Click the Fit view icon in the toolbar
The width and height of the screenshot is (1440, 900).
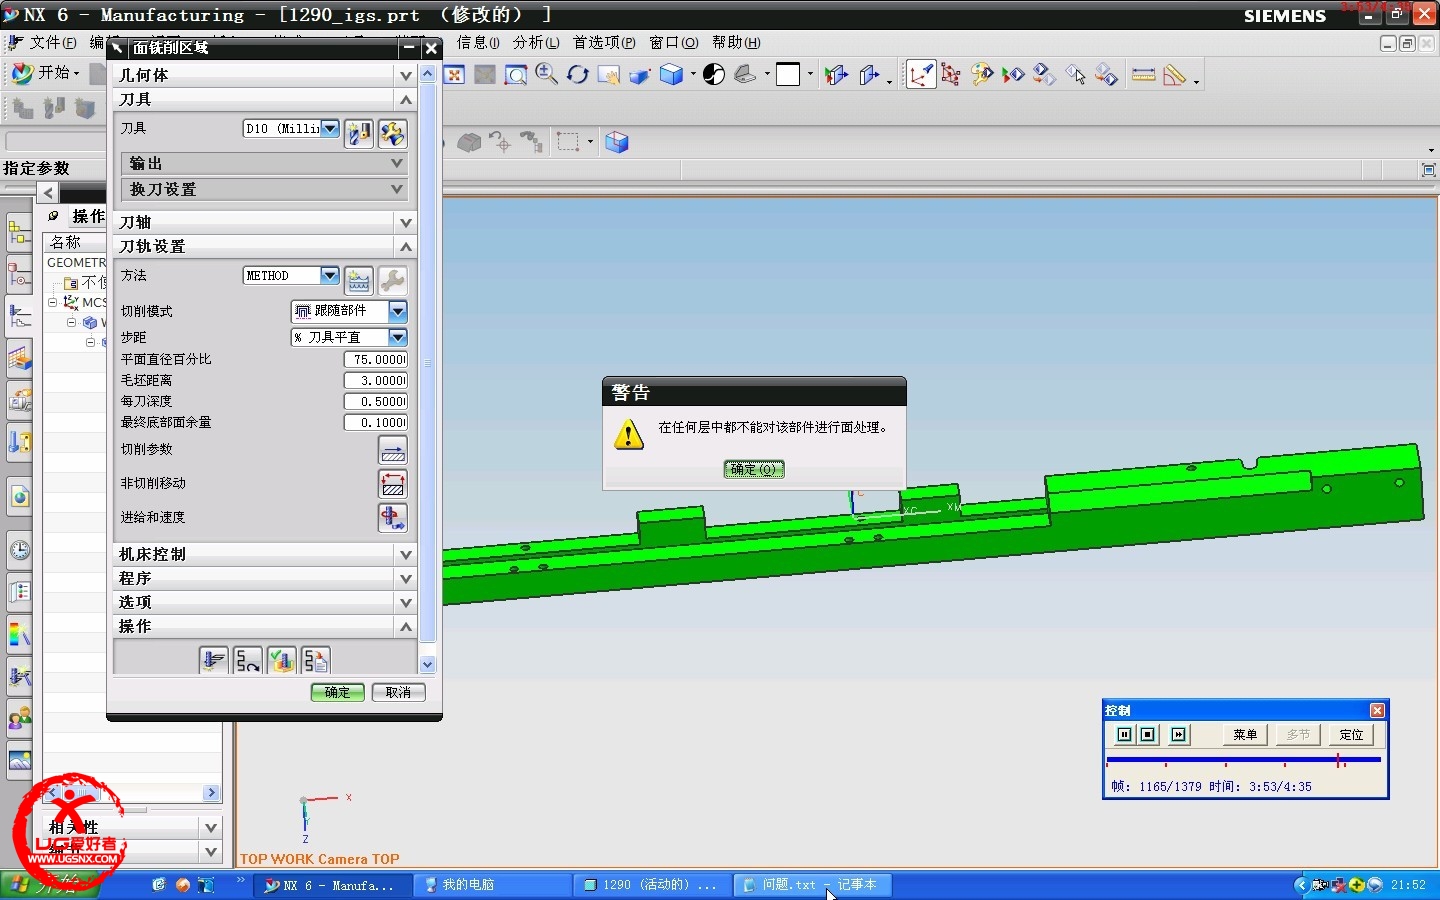455,75
